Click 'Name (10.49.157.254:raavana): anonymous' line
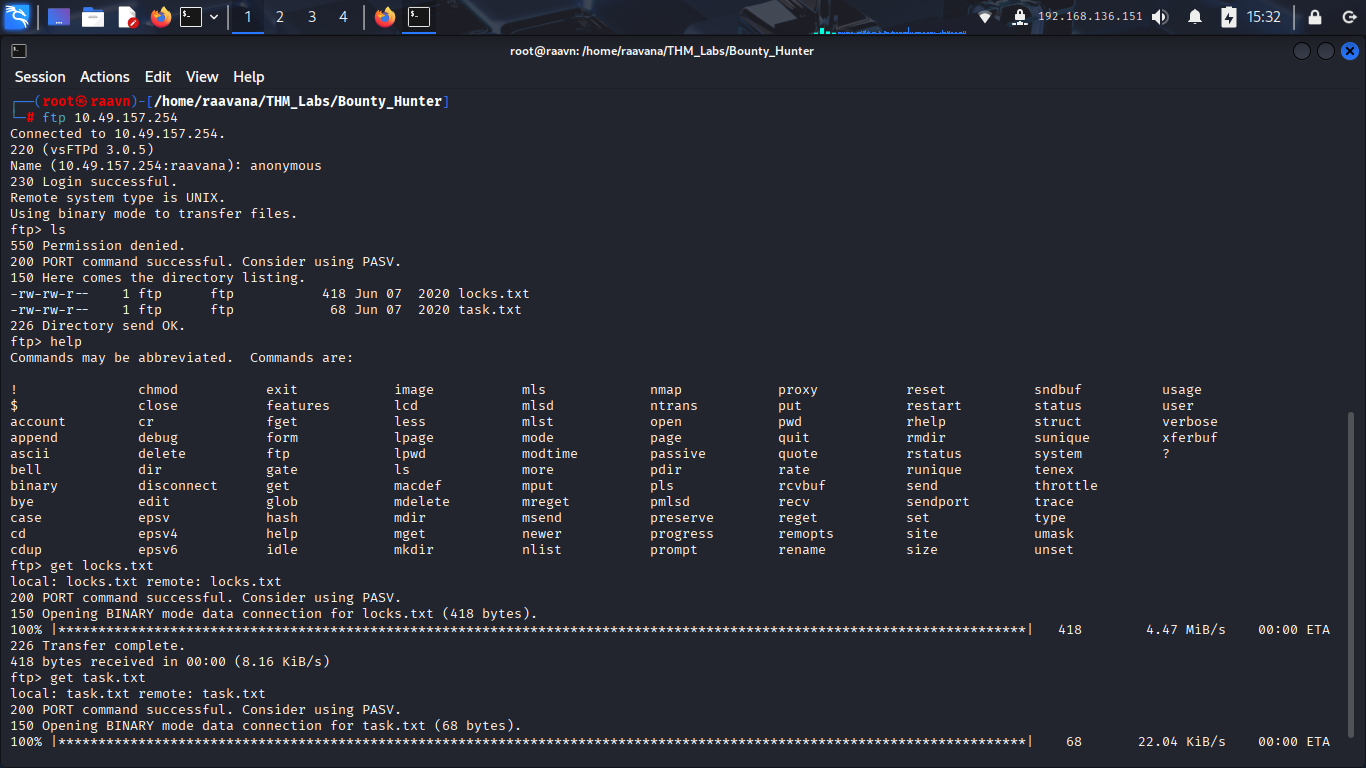 (166, 166)
